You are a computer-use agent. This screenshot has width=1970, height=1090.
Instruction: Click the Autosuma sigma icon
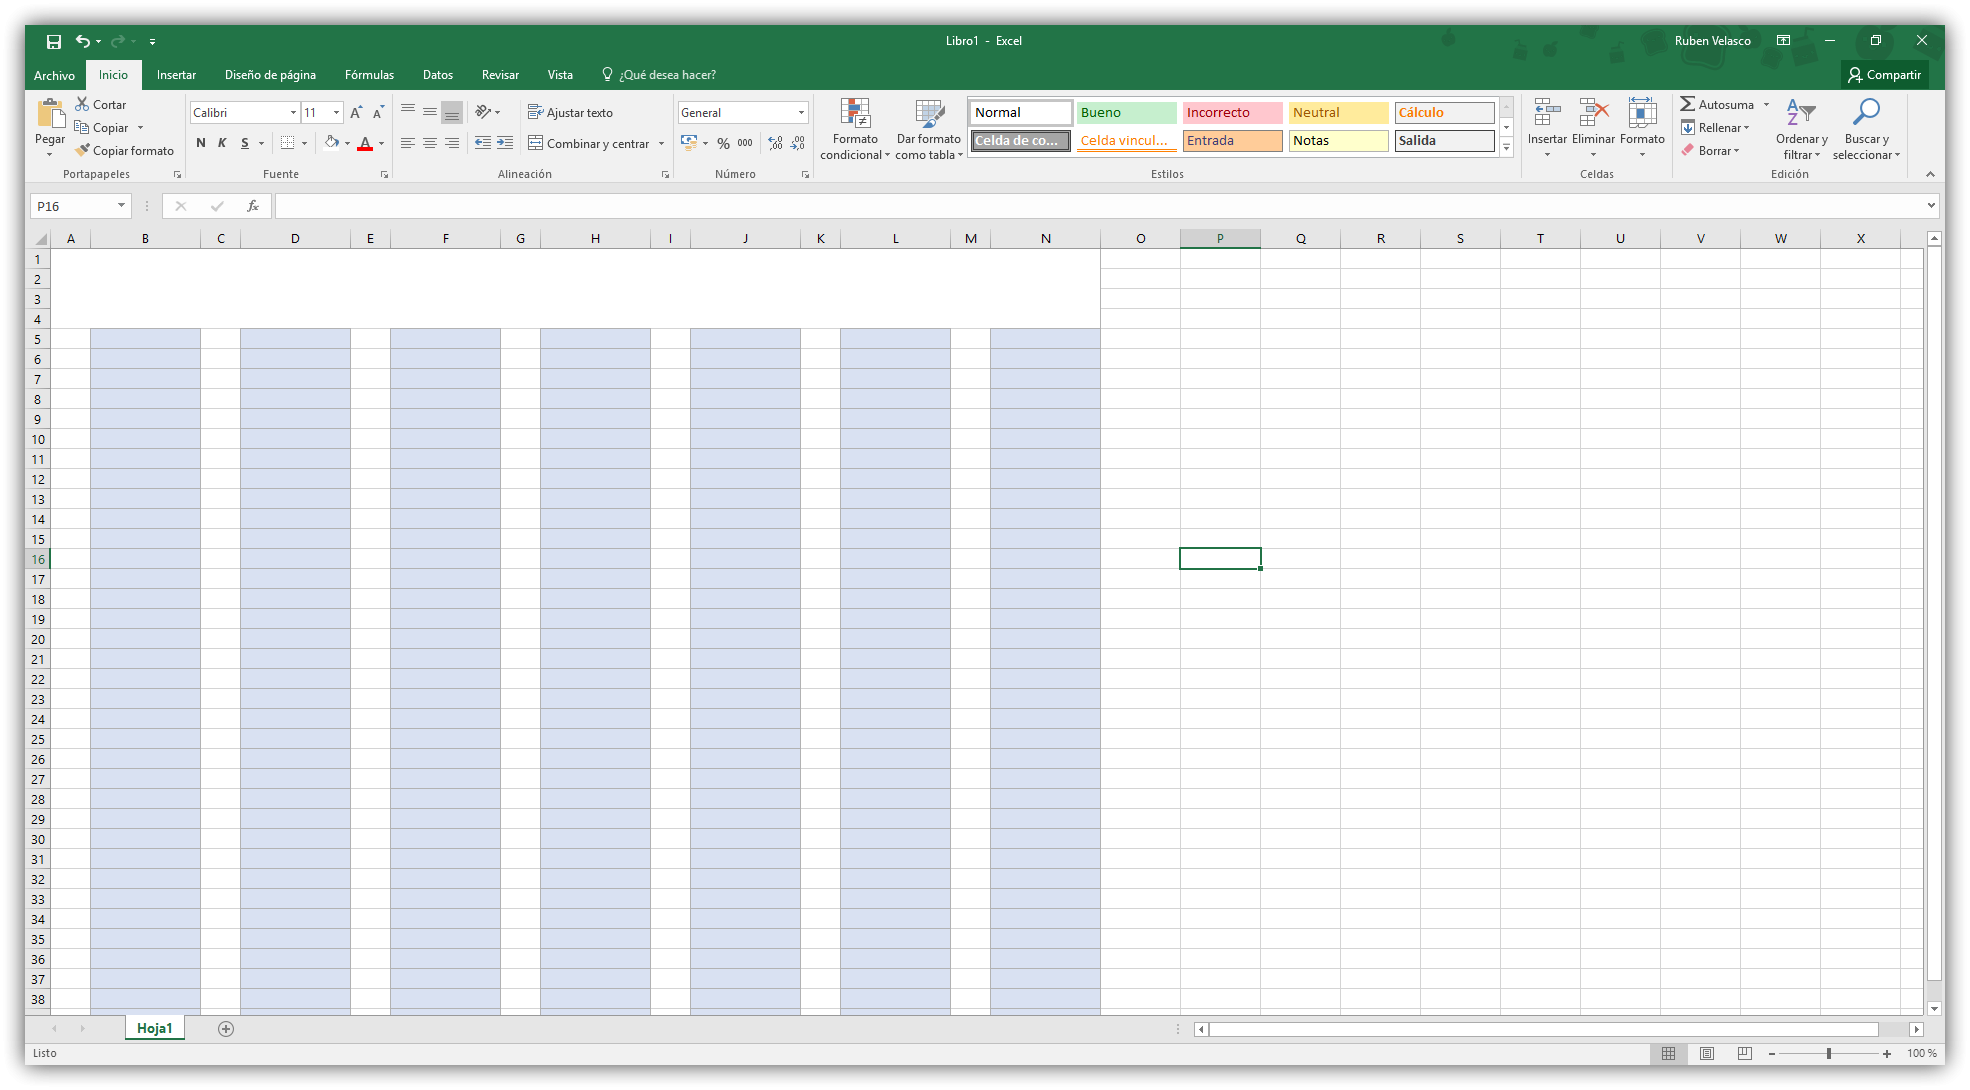pyautogui.click(x=1688, y=104)
